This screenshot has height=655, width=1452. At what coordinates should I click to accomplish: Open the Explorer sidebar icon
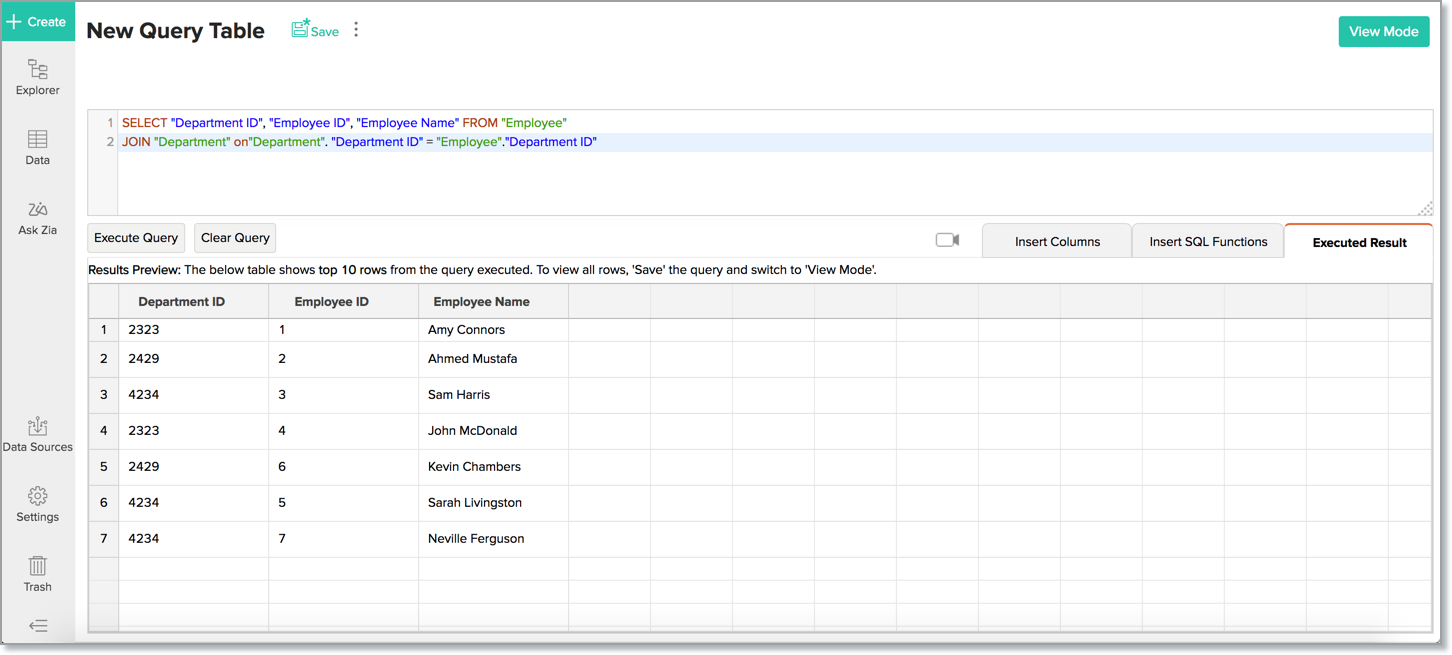click(x=37, y=77)
